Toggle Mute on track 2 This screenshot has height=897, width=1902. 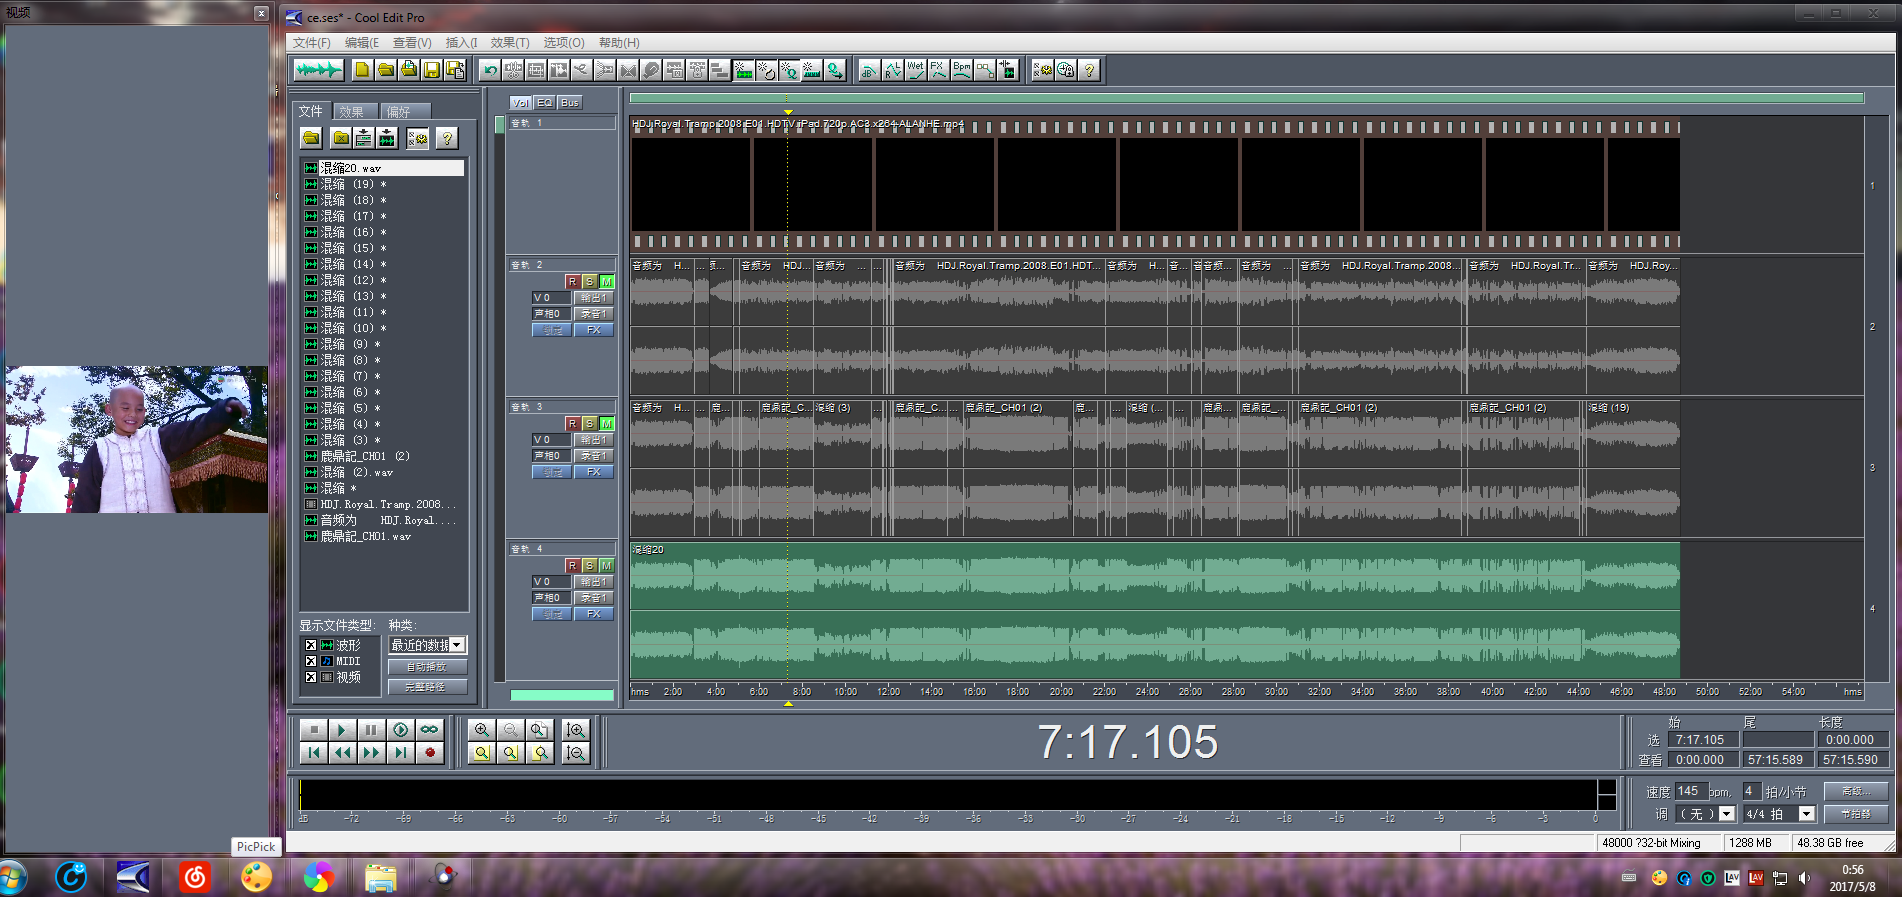[606, 282]
